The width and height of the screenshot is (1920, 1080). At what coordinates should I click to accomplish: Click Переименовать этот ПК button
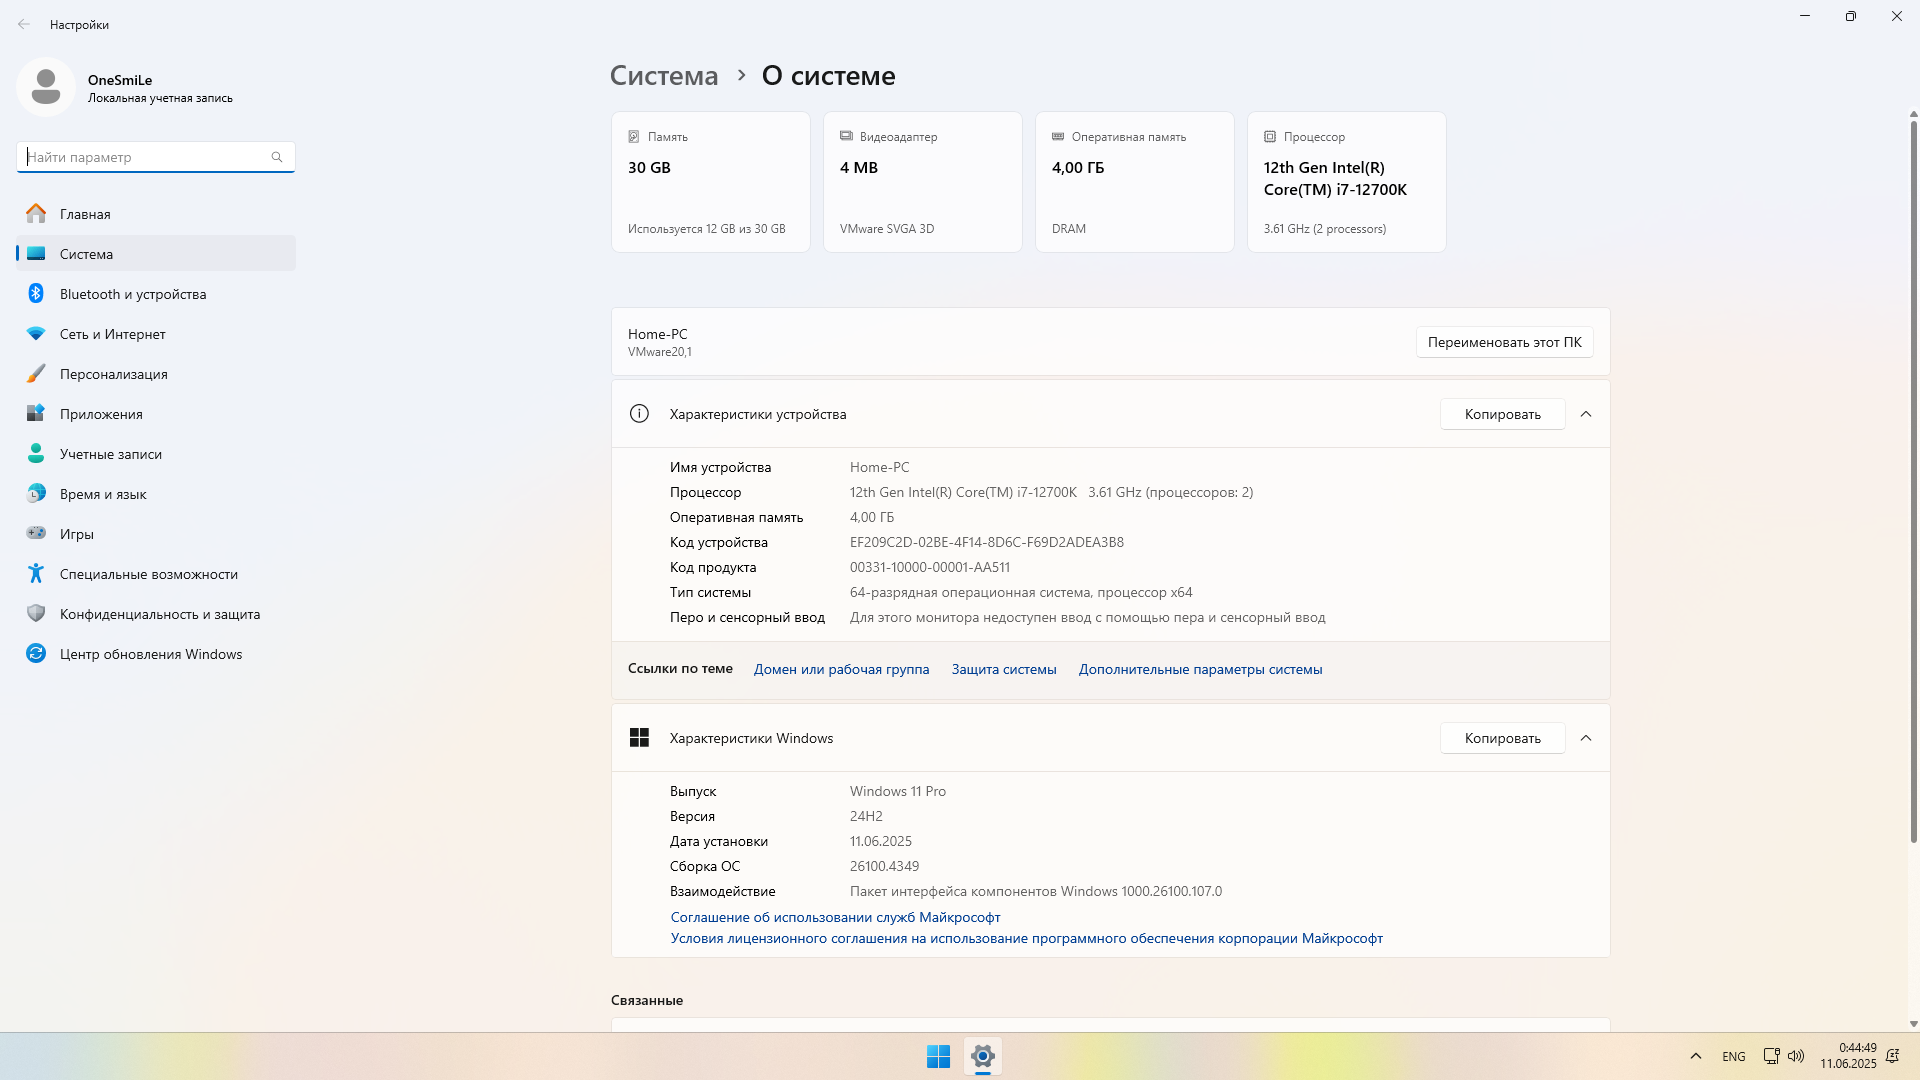click(1504, 341)
